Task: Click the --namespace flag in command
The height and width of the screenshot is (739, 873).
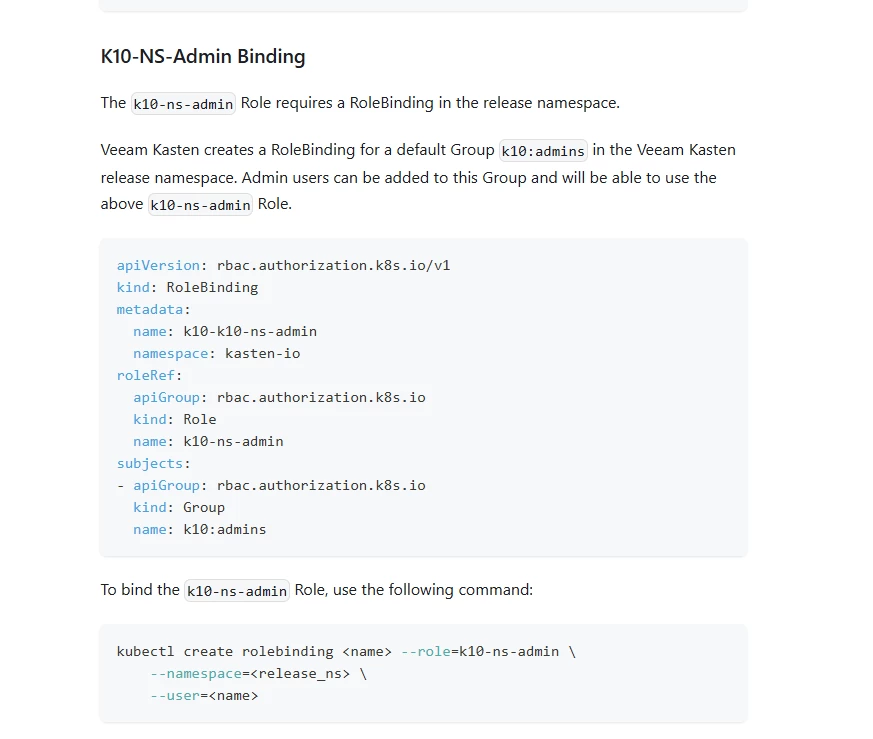Action: [x=195, y=674]
